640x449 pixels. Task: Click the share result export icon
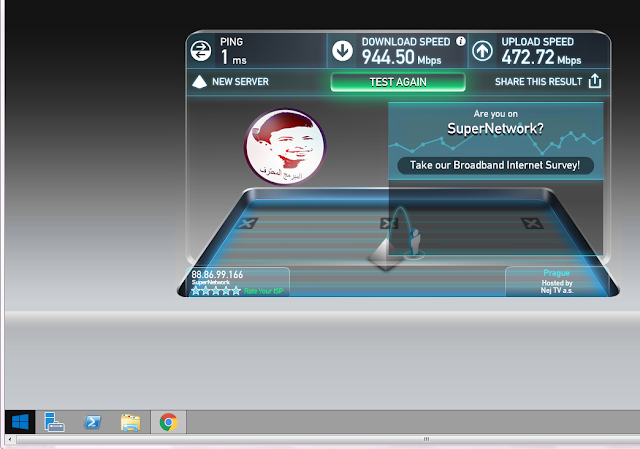point(595,81)
